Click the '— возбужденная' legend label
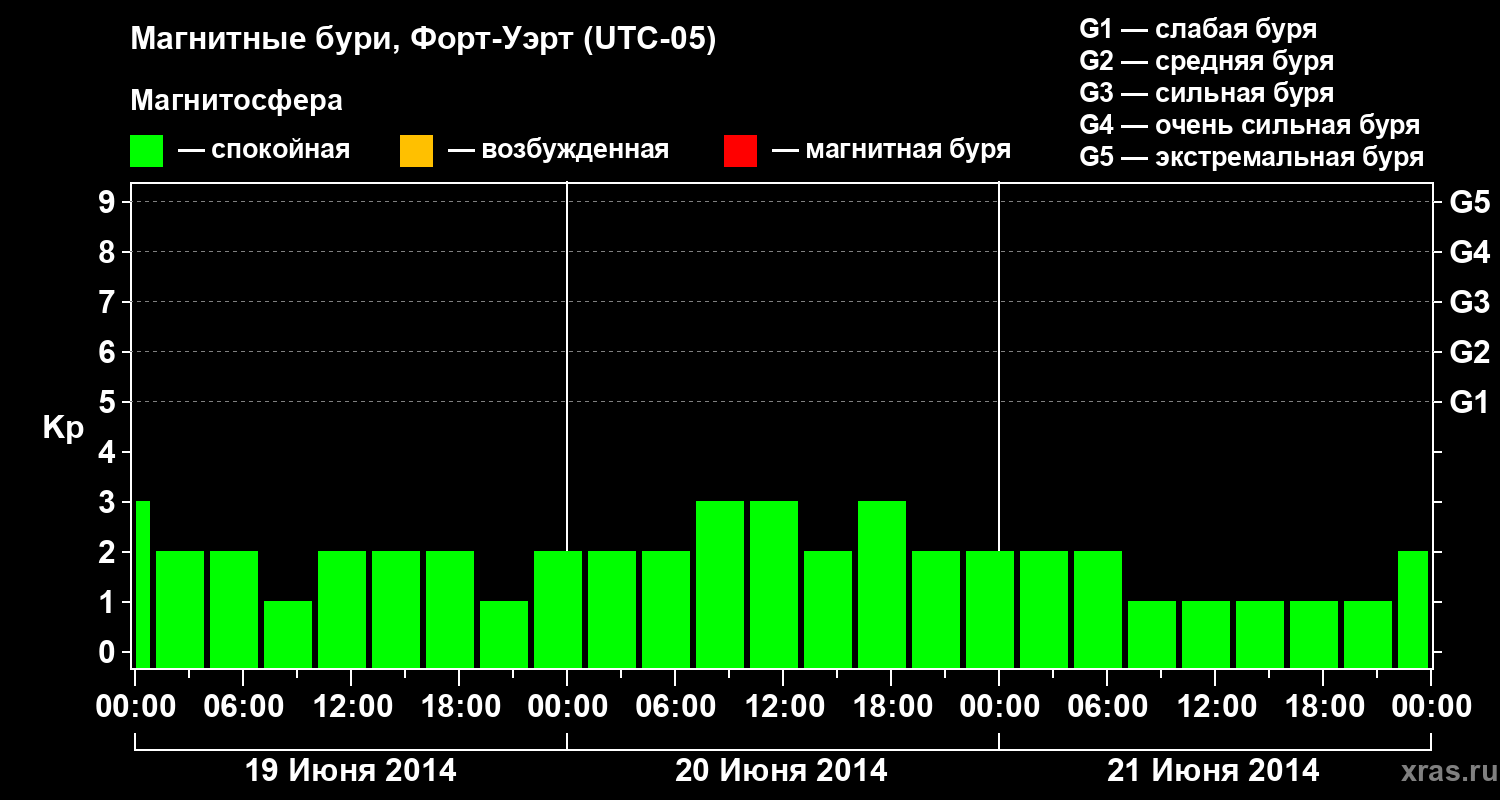Viewport: 1500px width, 800px height. click(x=558, y=150)
